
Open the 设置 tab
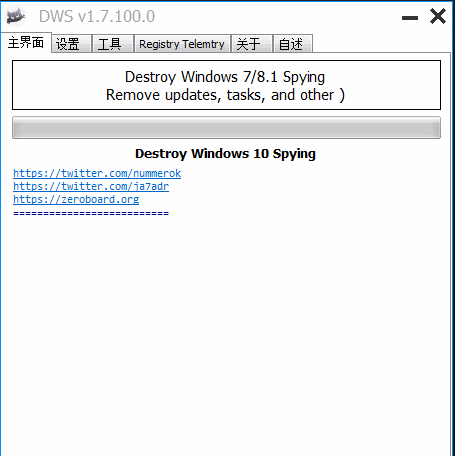pos(71,44)
